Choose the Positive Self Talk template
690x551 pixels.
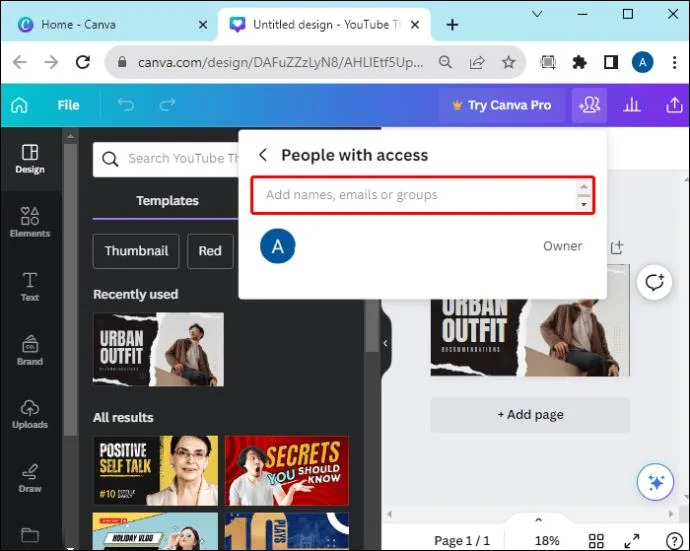pos(156,470)
